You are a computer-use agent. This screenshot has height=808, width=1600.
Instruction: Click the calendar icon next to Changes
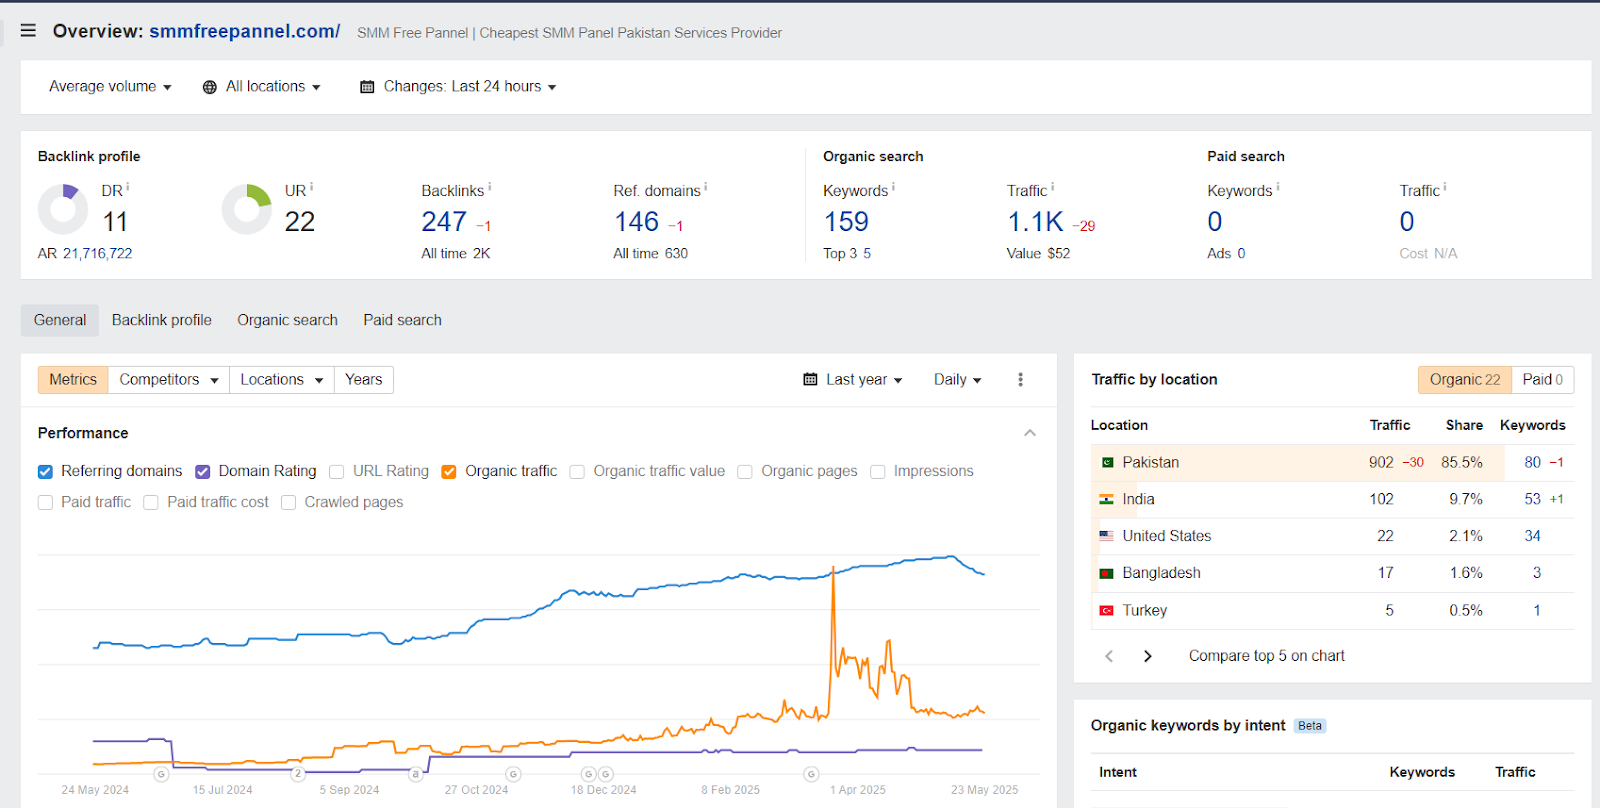367,87
